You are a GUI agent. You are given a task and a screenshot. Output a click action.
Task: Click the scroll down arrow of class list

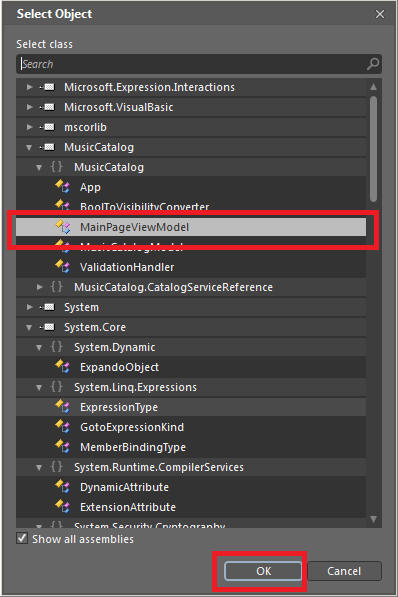pyautogui.click(x=374, y=519)
